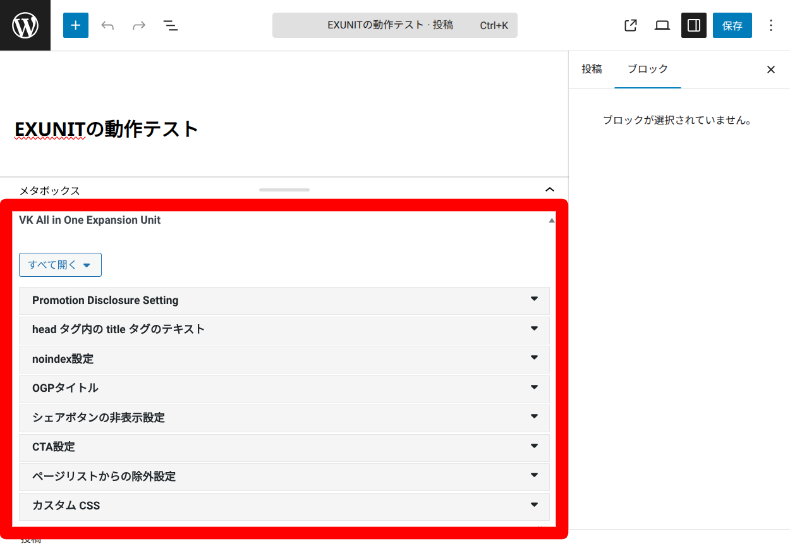The image size is (790, 548).
Task: Expand the noindex設定 section
Action: [x=284, y=359]
